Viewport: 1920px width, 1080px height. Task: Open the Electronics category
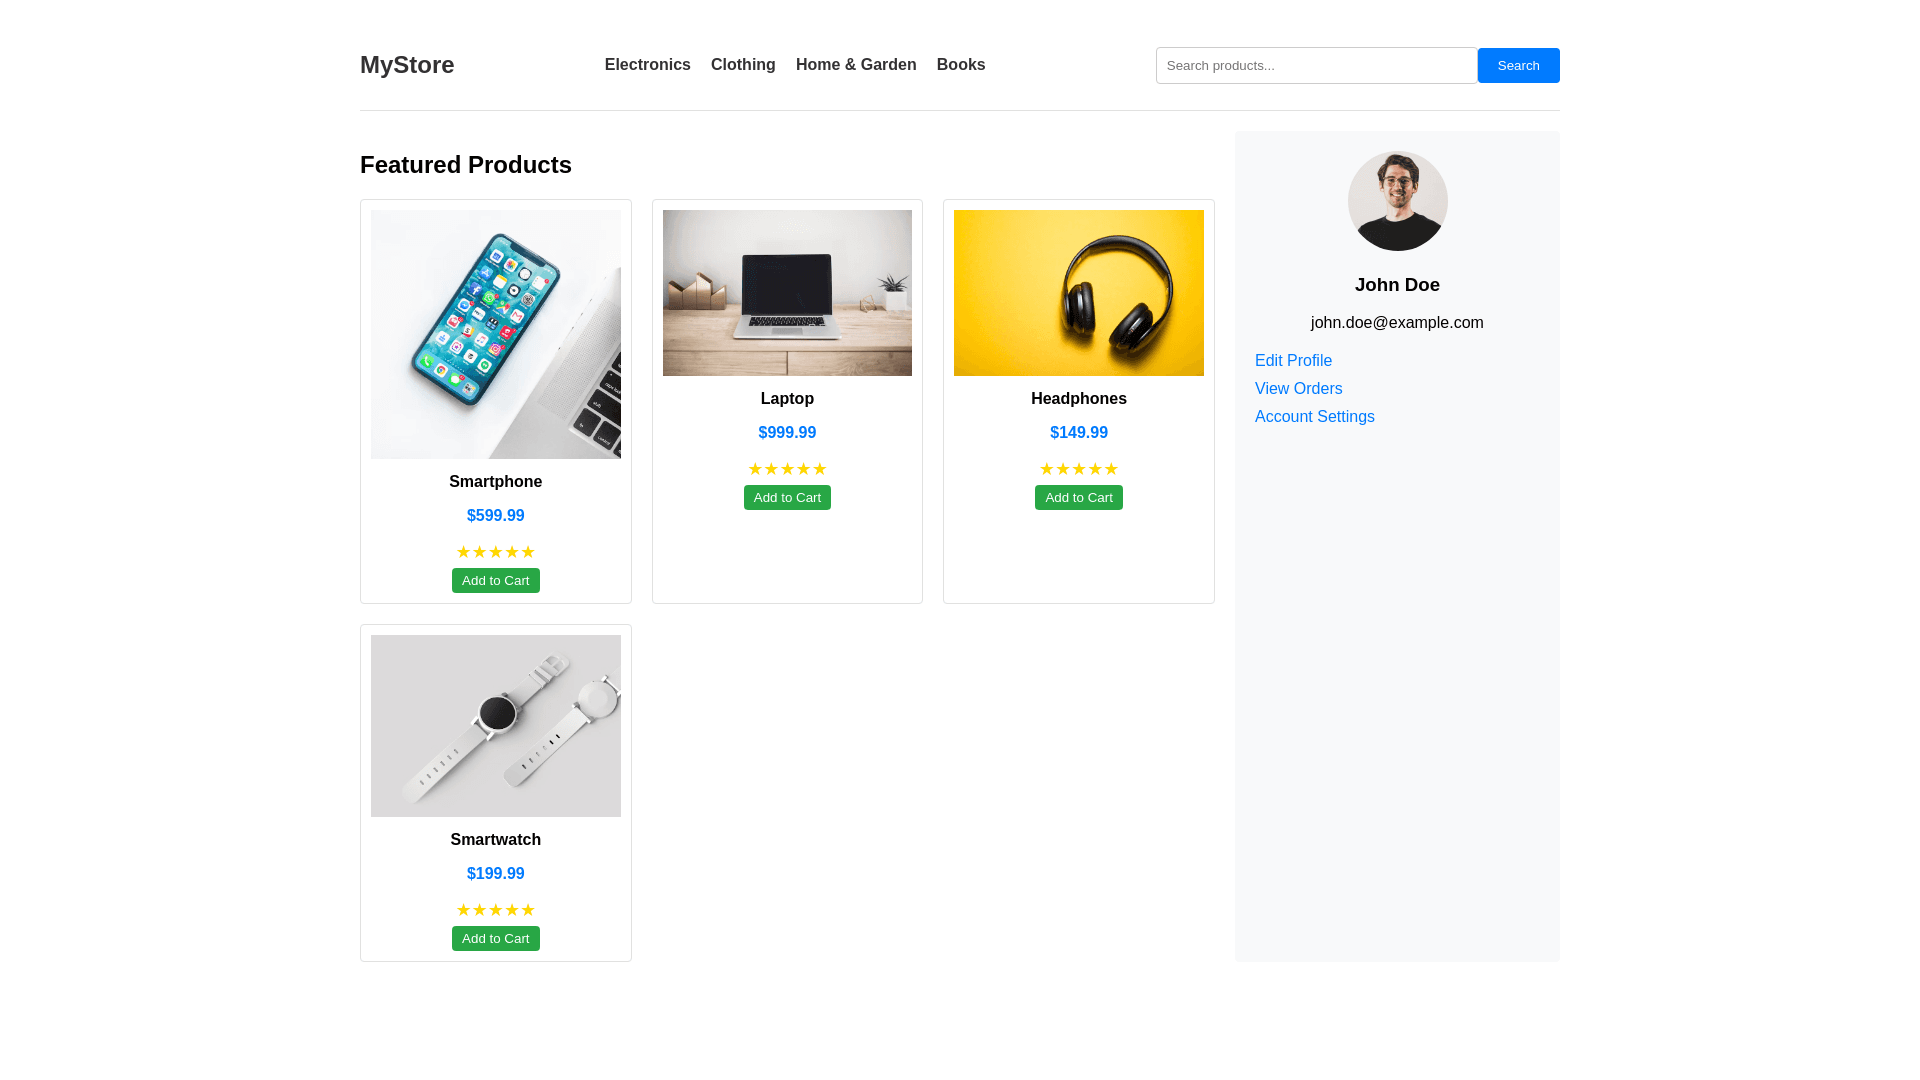[647, 65]
